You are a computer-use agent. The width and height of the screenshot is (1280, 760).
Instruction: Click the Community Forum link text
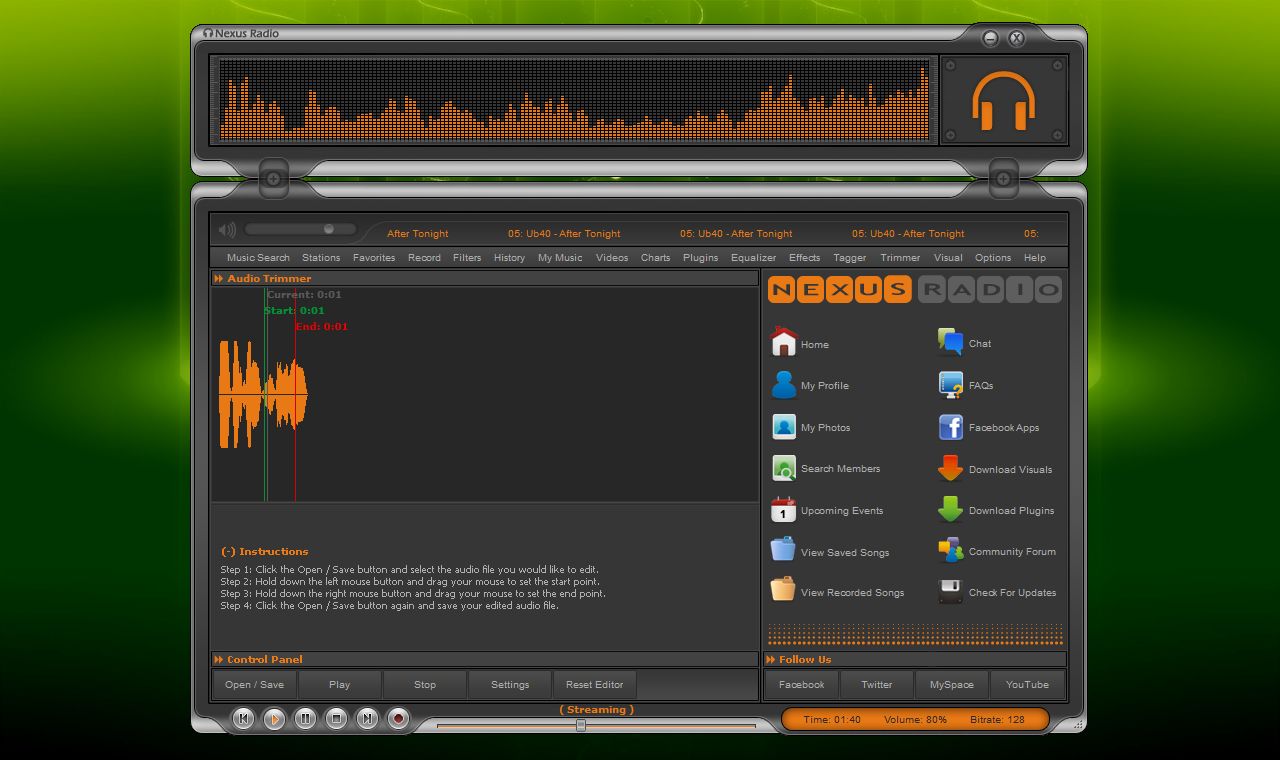pos(1012,552)
